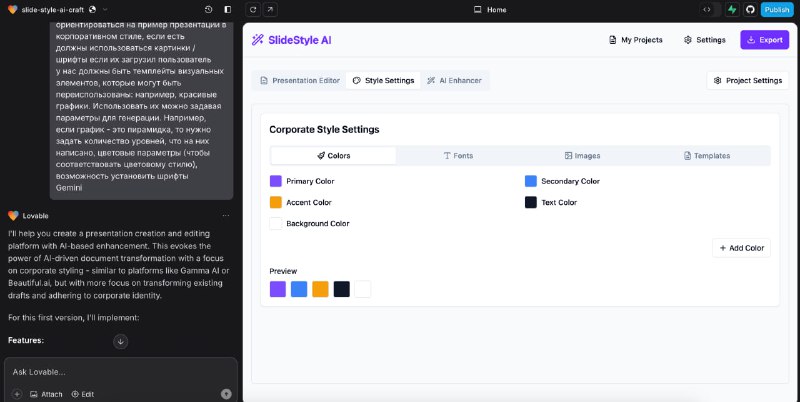The height and width of the screenshot is (402, 800).
Task: Open chat history clock icon
Action: pyautogui.click(x=208, y=9)
